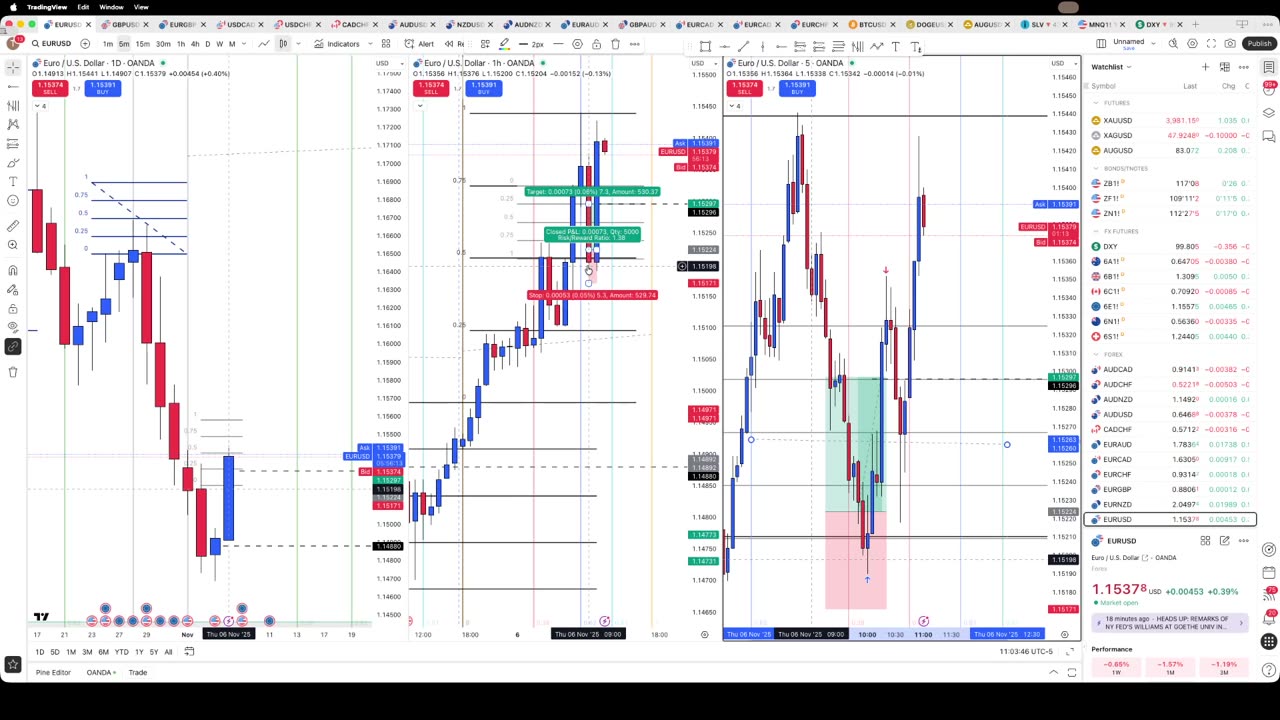
Task: Click the add symbol compare plus icon
Action: tap(85, 44)
